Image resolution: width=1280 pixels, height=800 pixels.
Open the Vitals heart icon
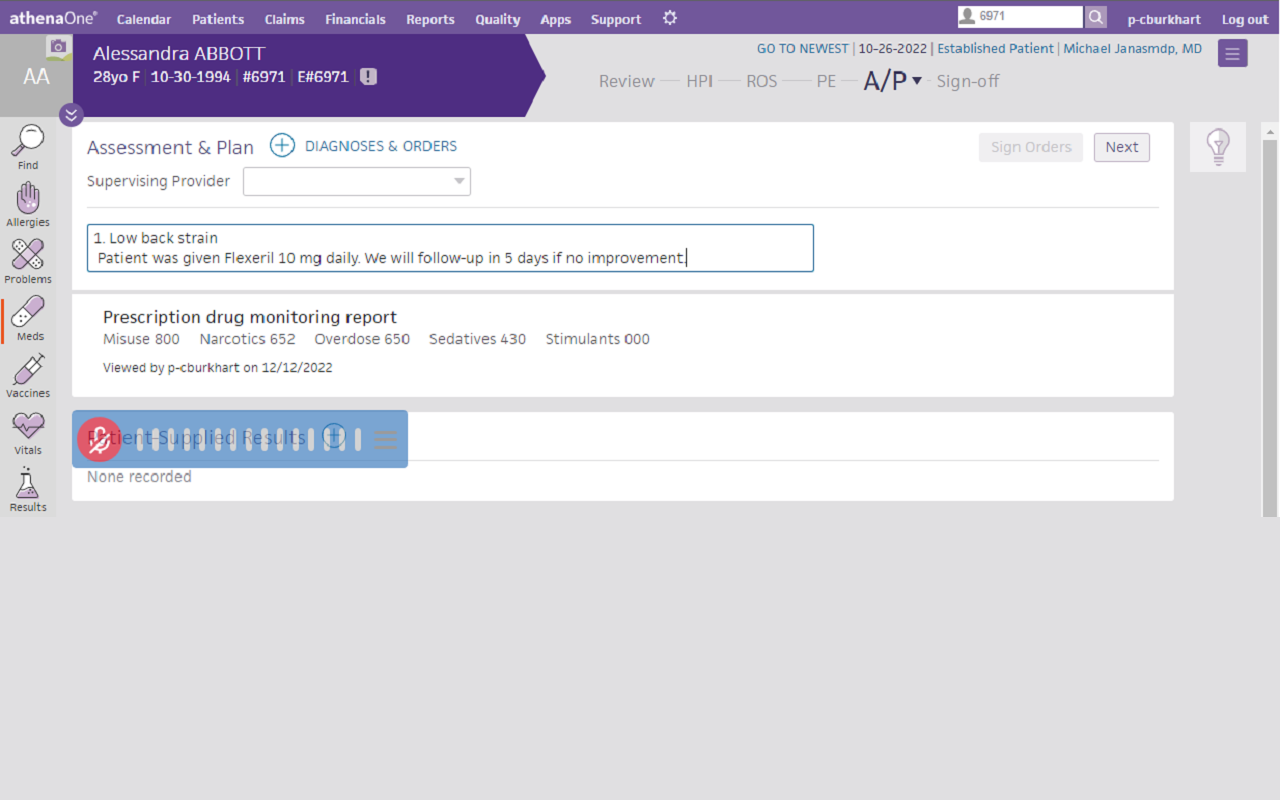pyautogui.click(x=28, y=428)
